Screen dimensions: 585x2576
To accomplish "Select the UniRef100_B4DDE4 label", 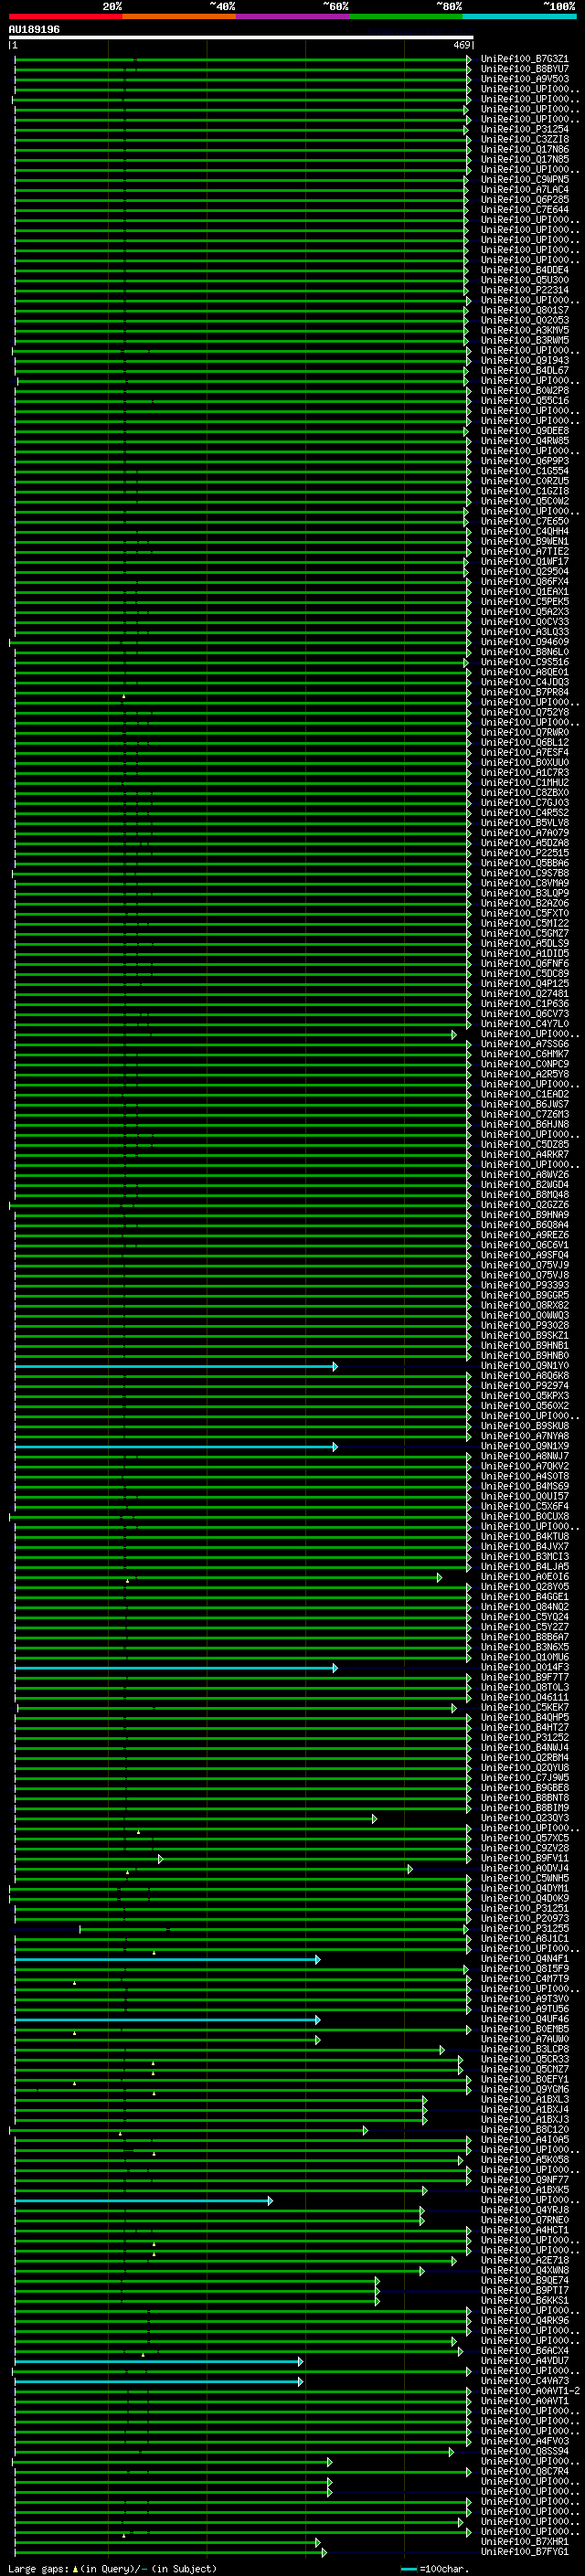I will pos(525,270).
